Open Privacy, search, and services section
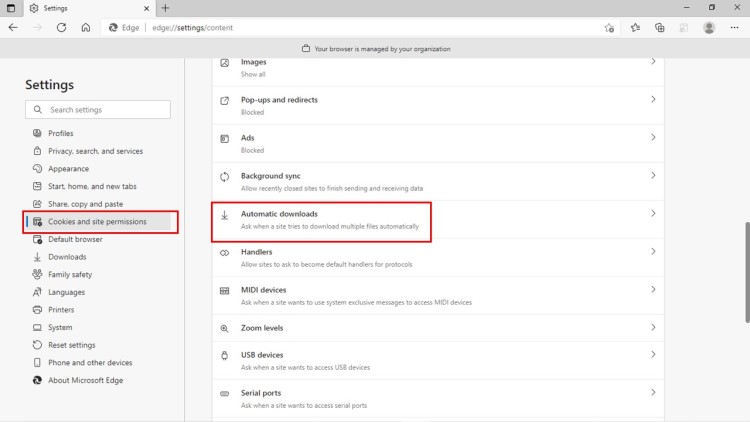 [x=95, y=151]
